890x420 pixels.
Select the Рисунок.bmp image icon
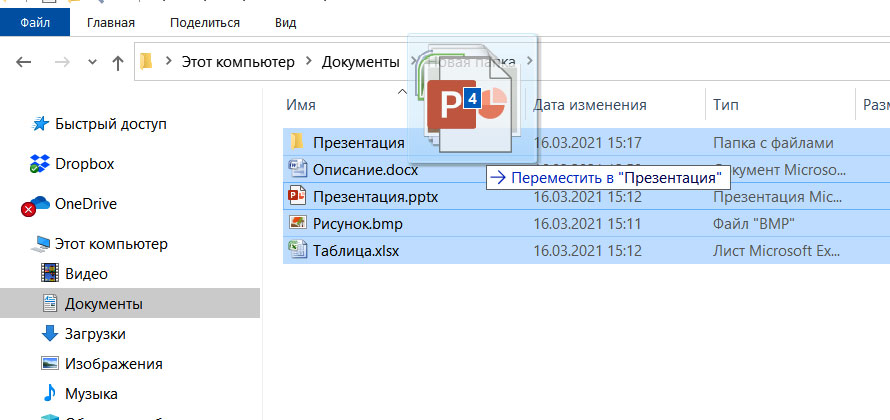pos(297,224)
